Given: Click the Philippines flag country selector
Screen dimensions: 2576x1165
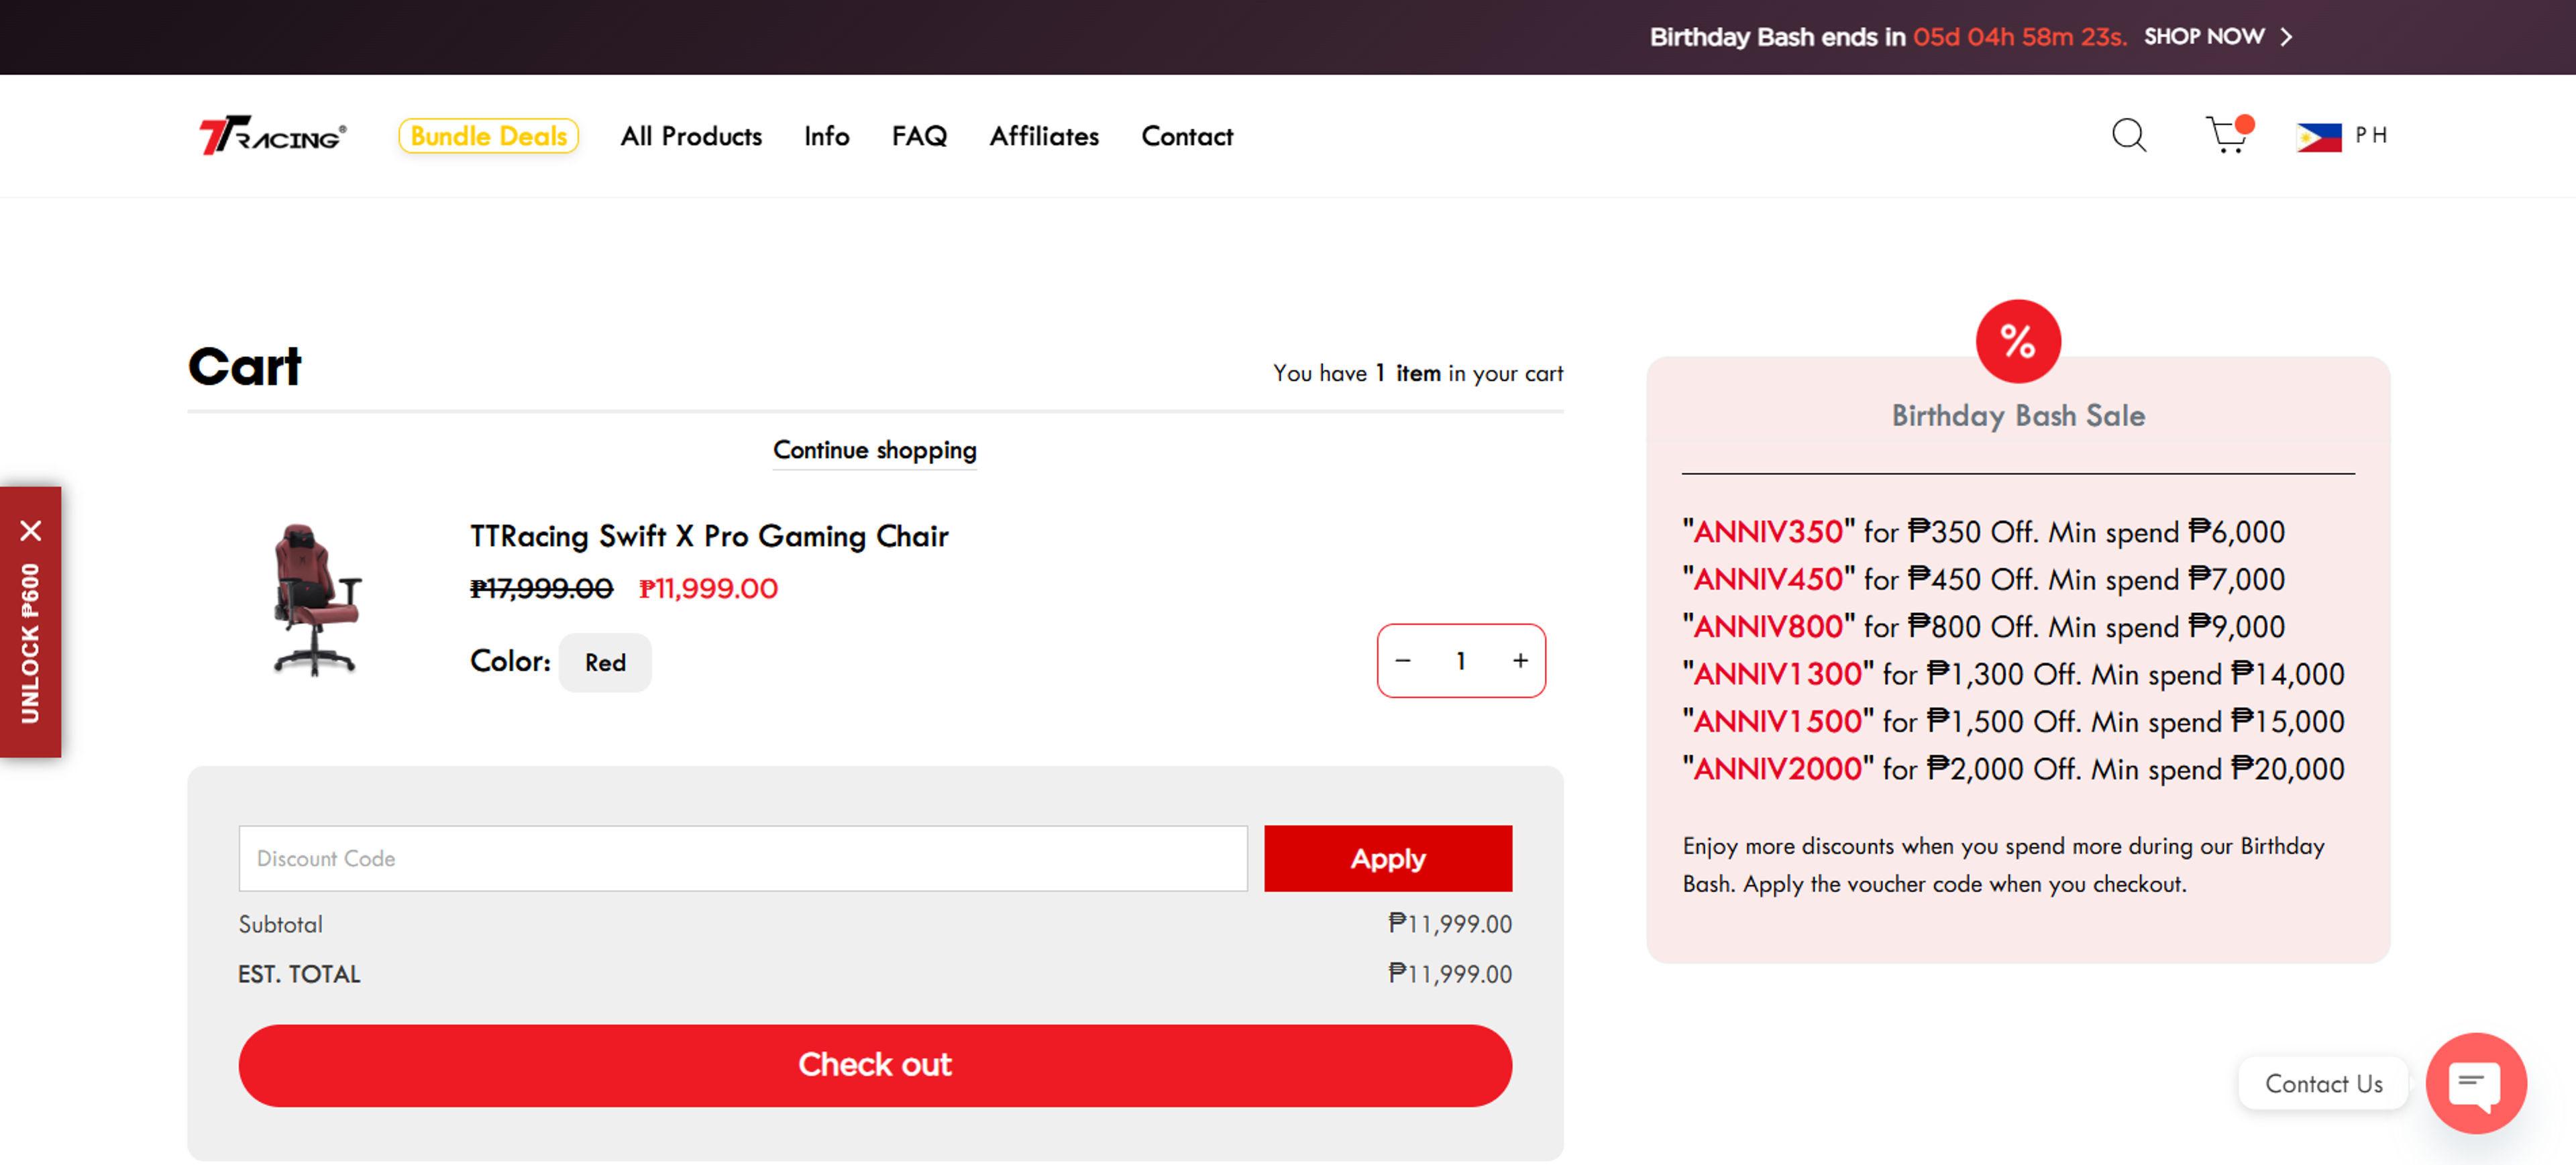Looking at the screenshot, I should 2318,136.
